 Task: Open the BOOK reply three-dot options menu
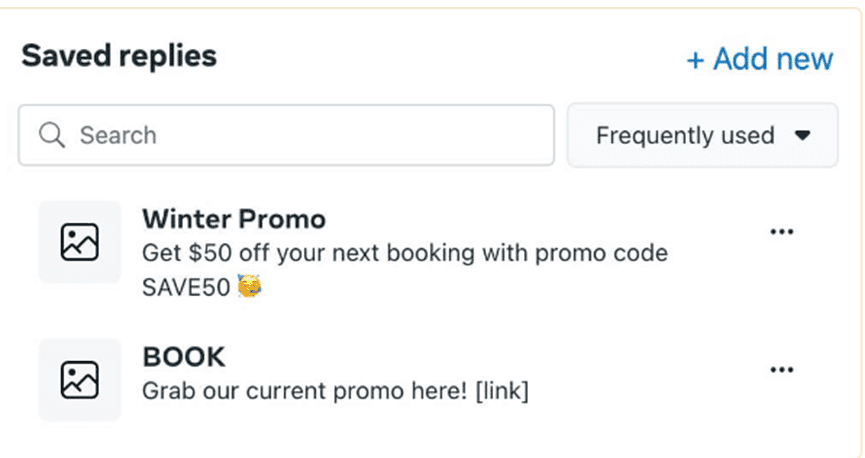(x=782, y=370)
